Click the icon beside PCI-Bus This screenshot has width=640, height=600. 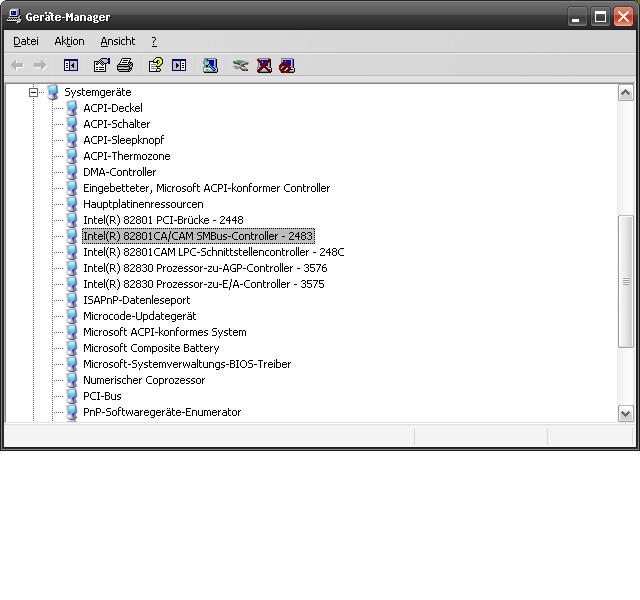pyautogui.click(x=72, y=396)
